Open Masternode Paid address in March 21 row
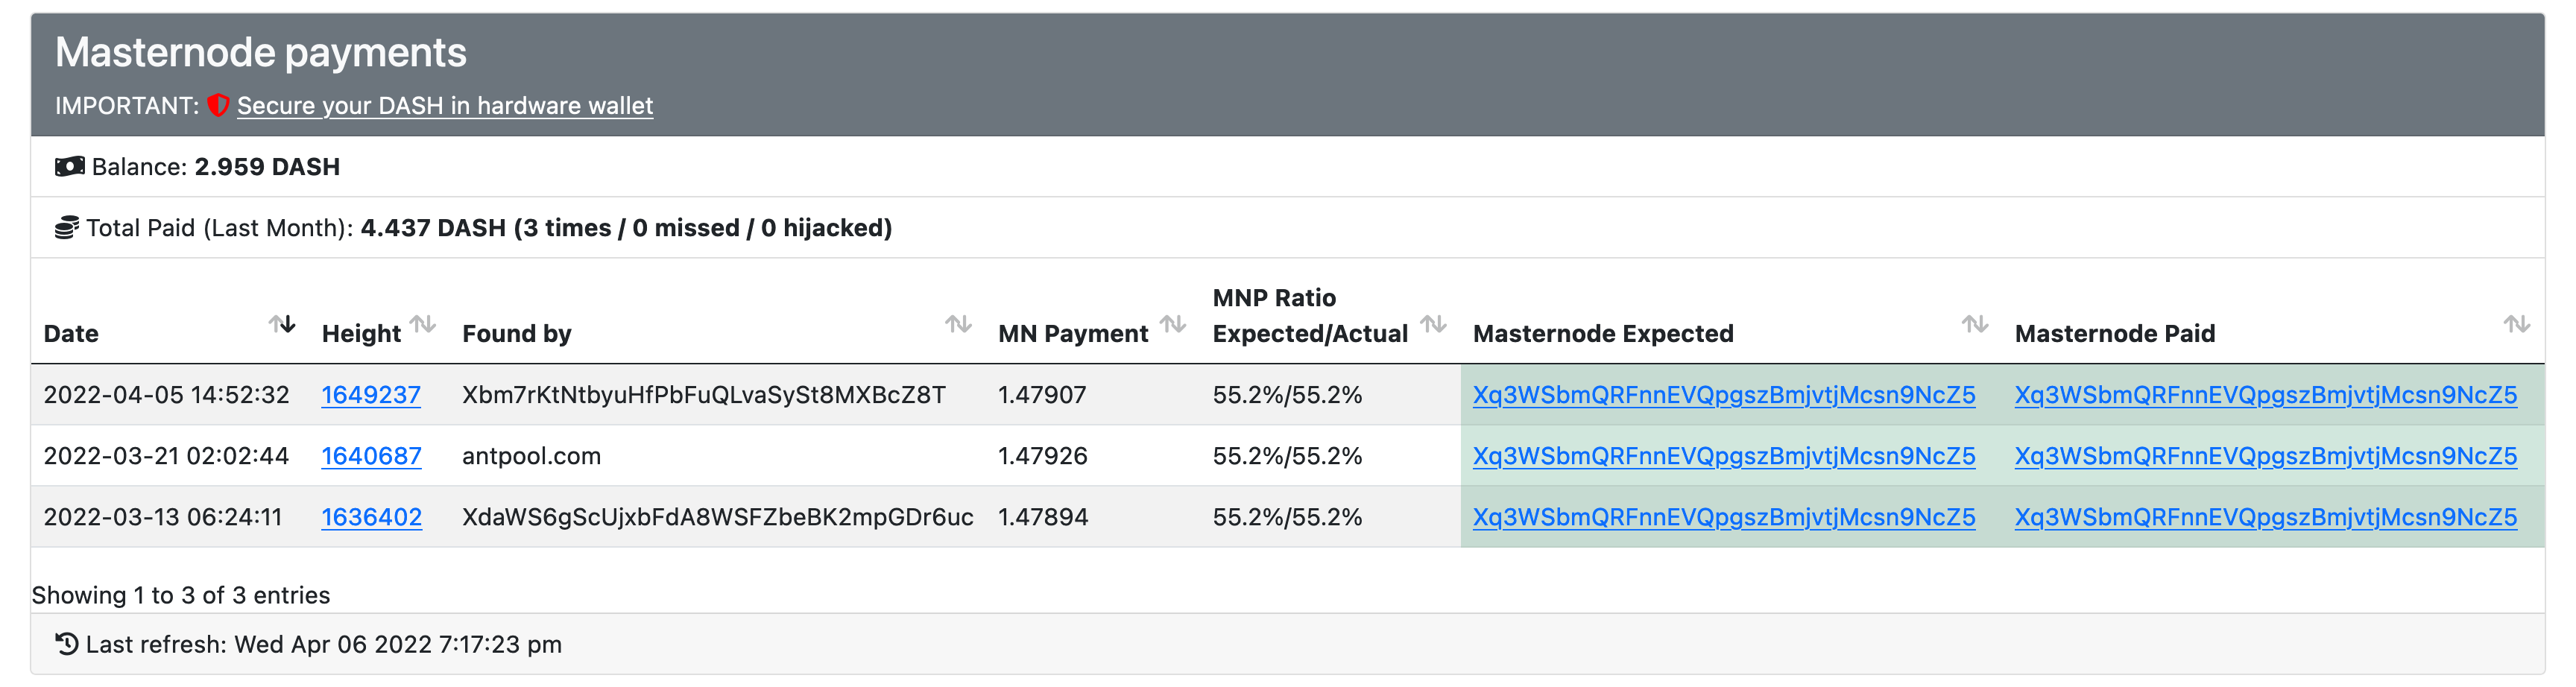This screenshot has height=687, width=2576. point(2265,456)
